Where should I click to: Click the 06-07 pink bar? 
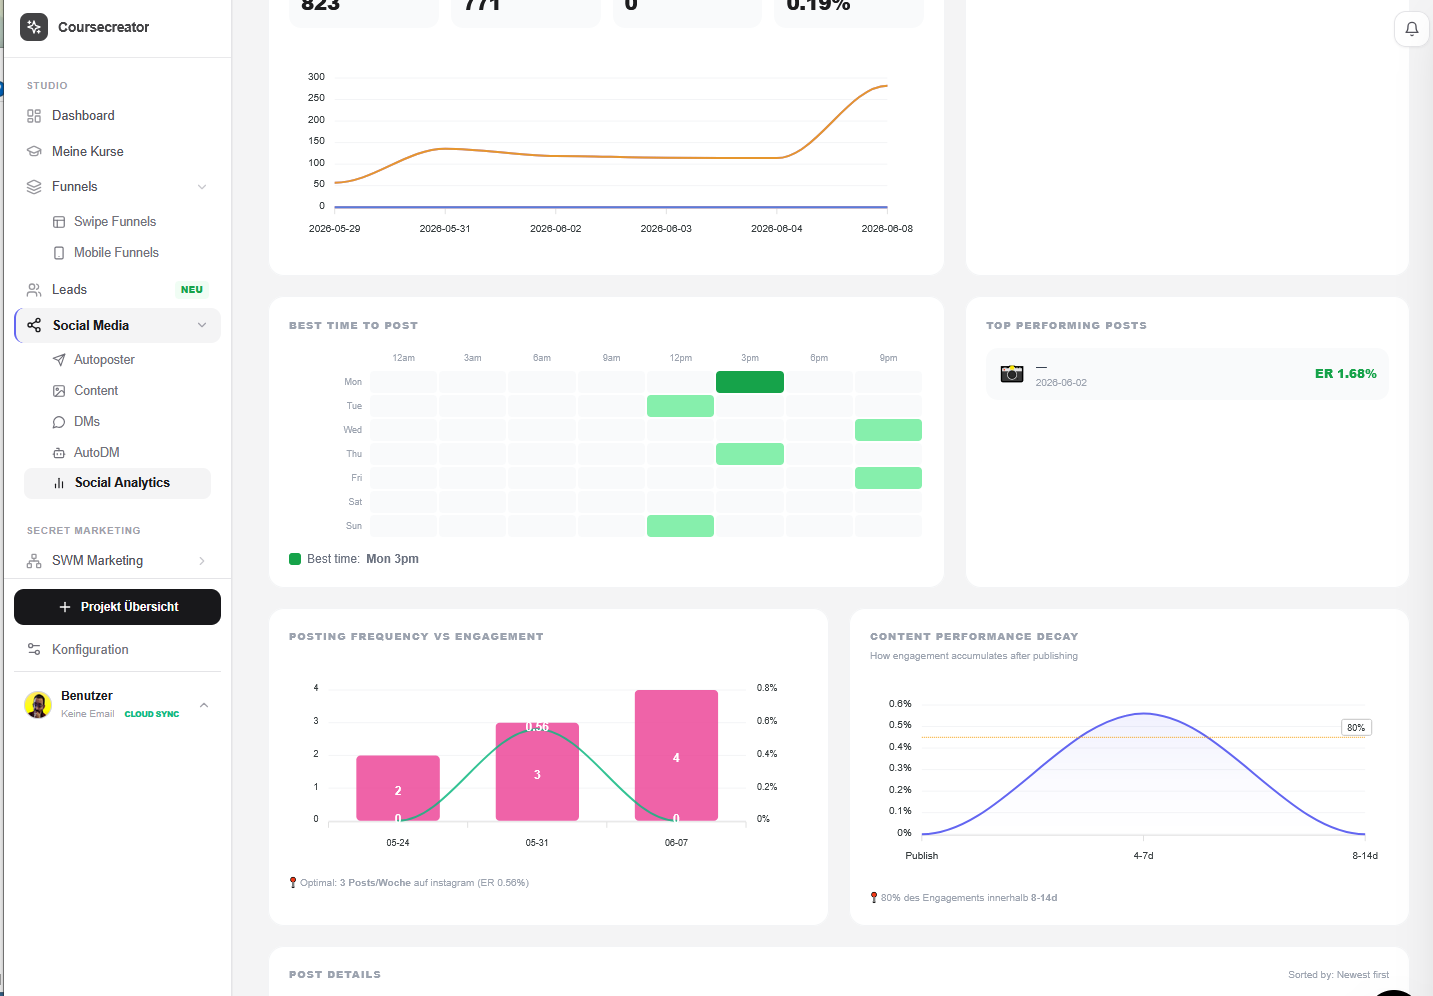tap(676, 755)
